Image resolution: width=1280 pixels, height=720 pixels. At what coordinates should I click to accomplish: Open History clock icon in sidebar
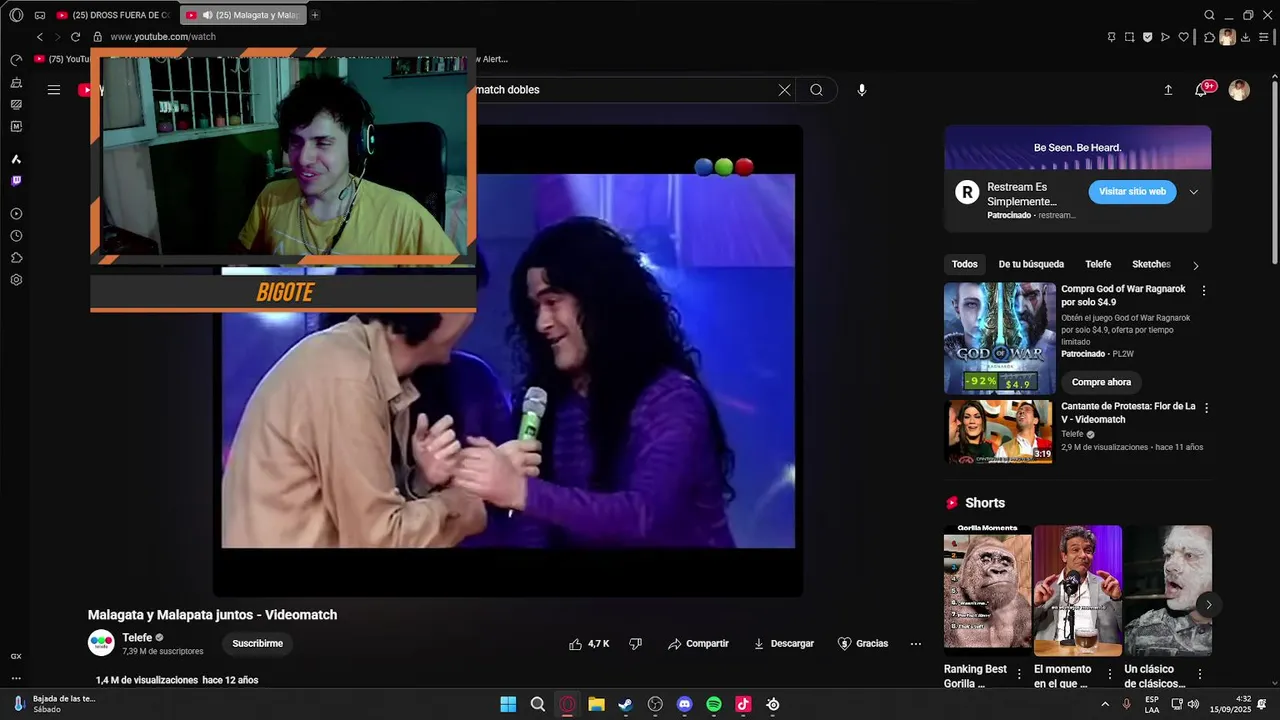tap(16, 236)
